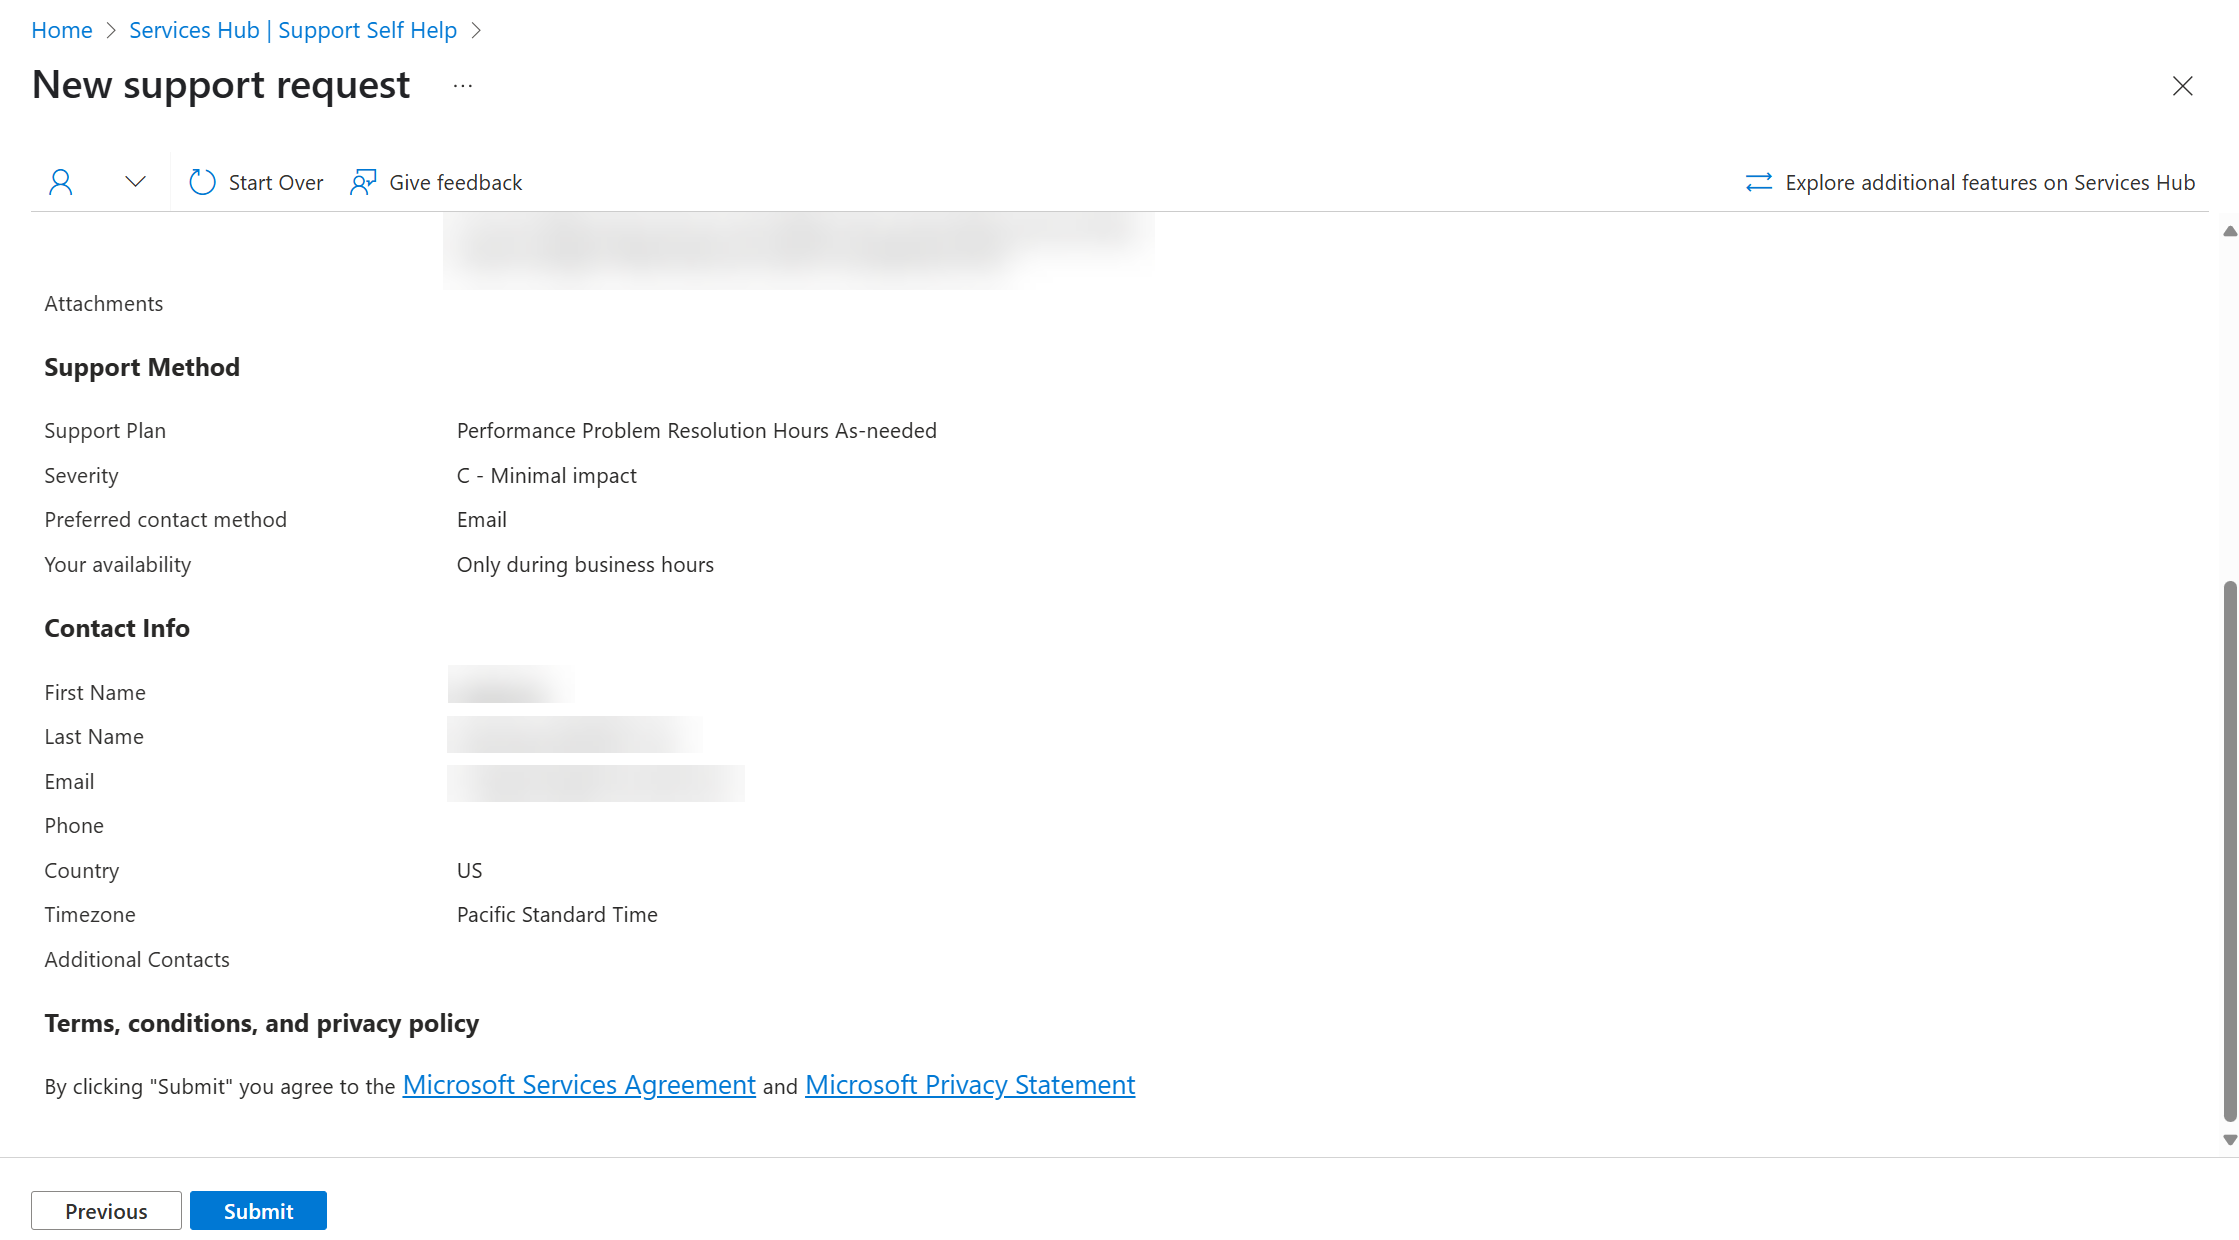Click the user profile icon

[x=61, y=182]
